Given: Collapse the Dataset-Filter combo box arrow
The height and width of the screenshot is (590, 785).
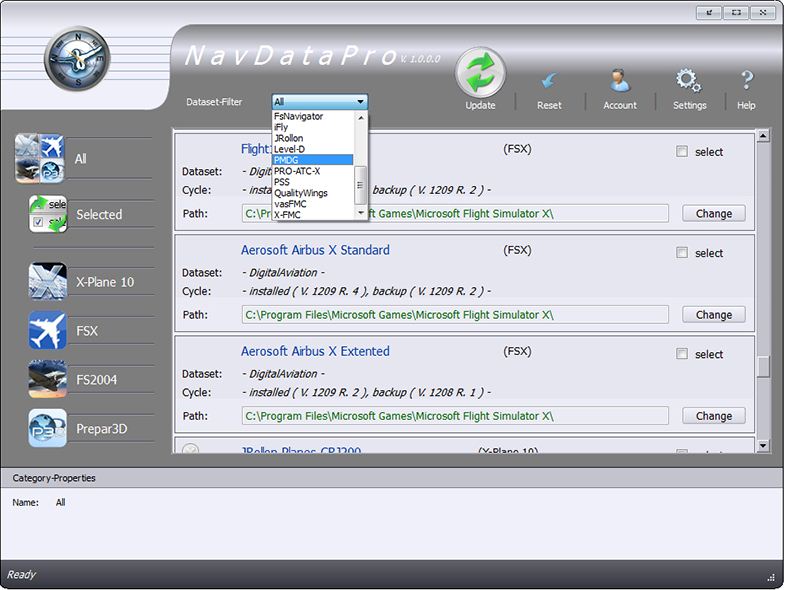Looking at the screenshot, I should pos(360,102).
